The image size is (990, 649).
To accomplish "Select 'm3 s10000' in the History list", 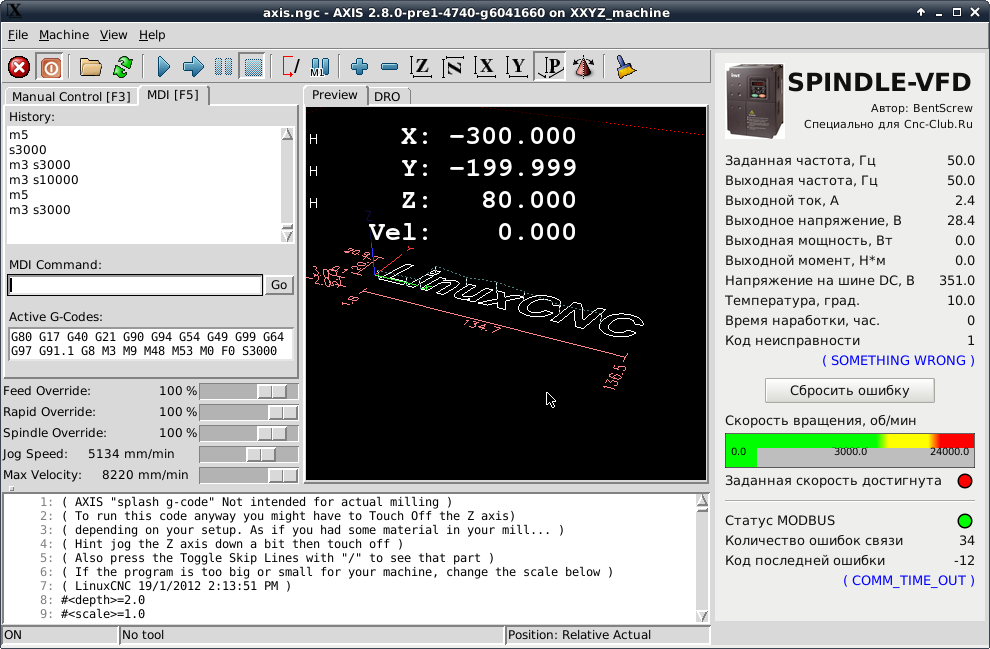I will tap(44, 180).
